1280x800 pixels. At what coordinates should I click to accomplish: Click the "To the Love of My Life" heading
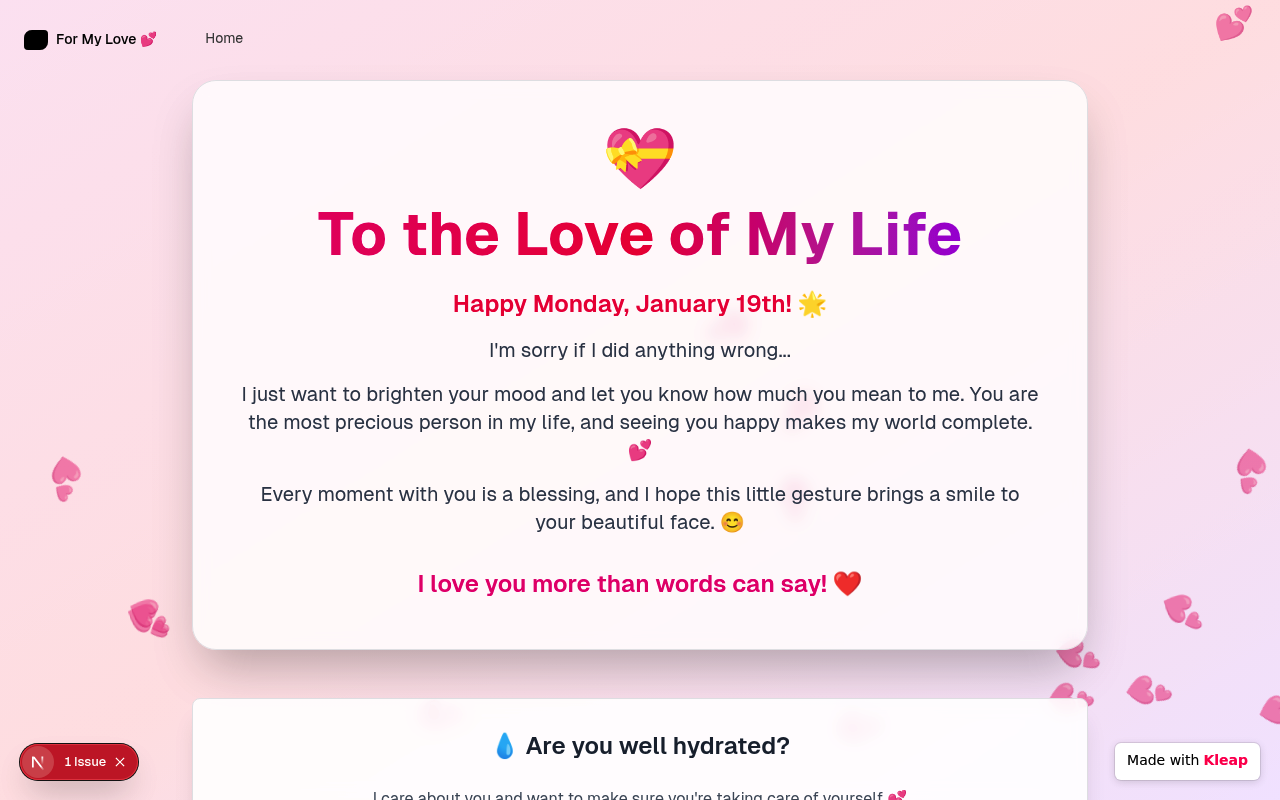click(x=640, y=234)
